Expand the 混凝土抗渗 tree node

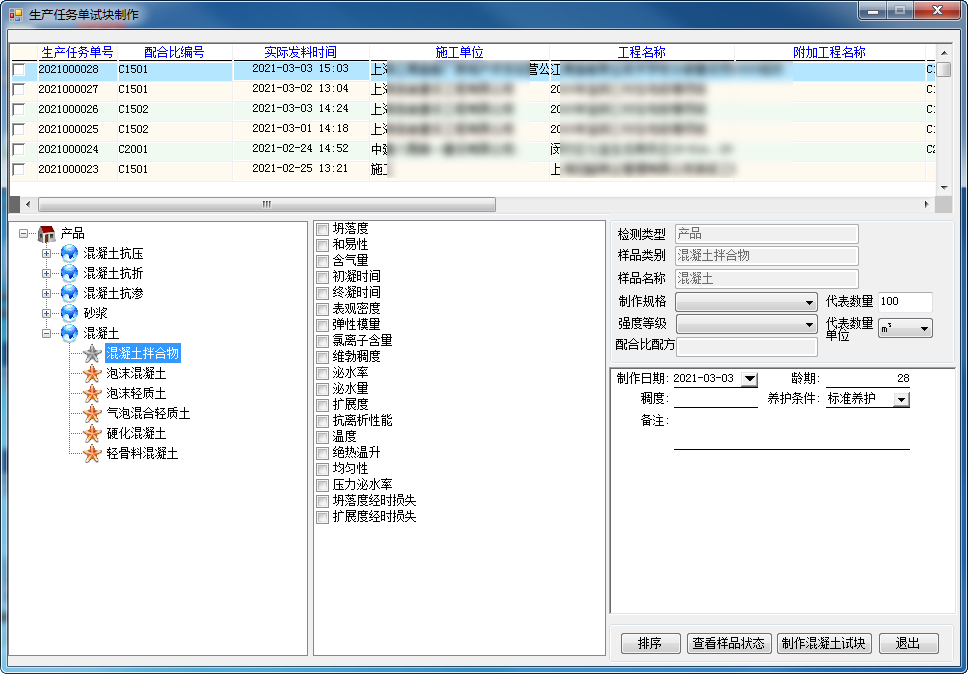tap(46, 293)
